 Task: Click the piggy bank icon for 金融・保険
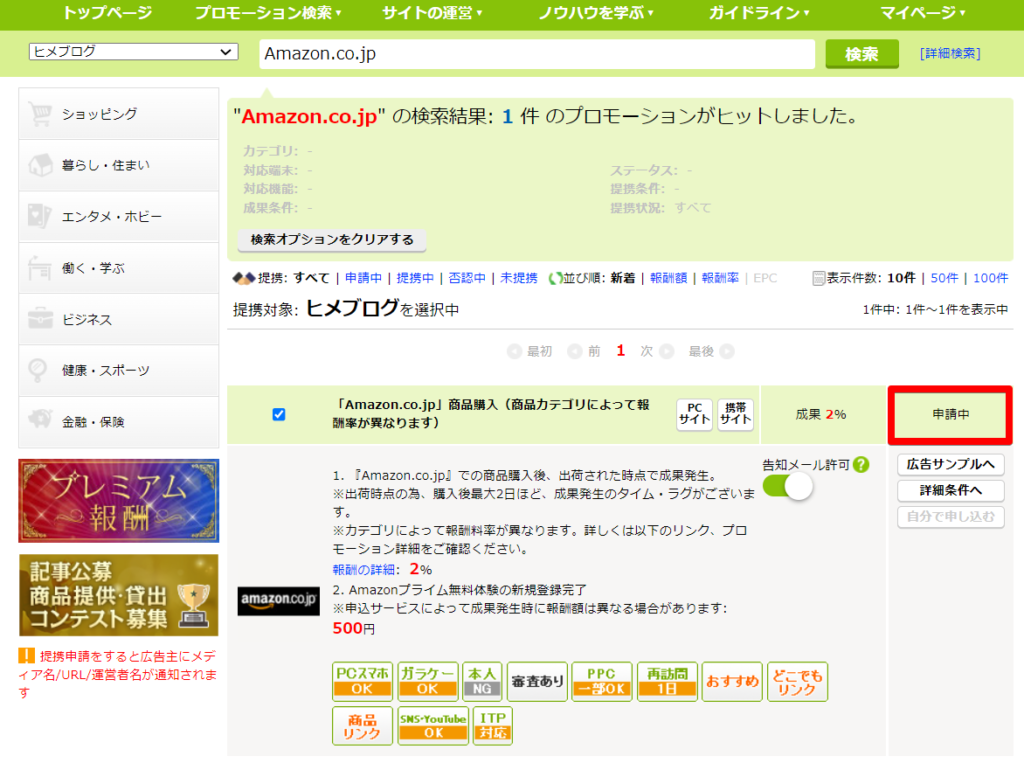click(40, 419)
